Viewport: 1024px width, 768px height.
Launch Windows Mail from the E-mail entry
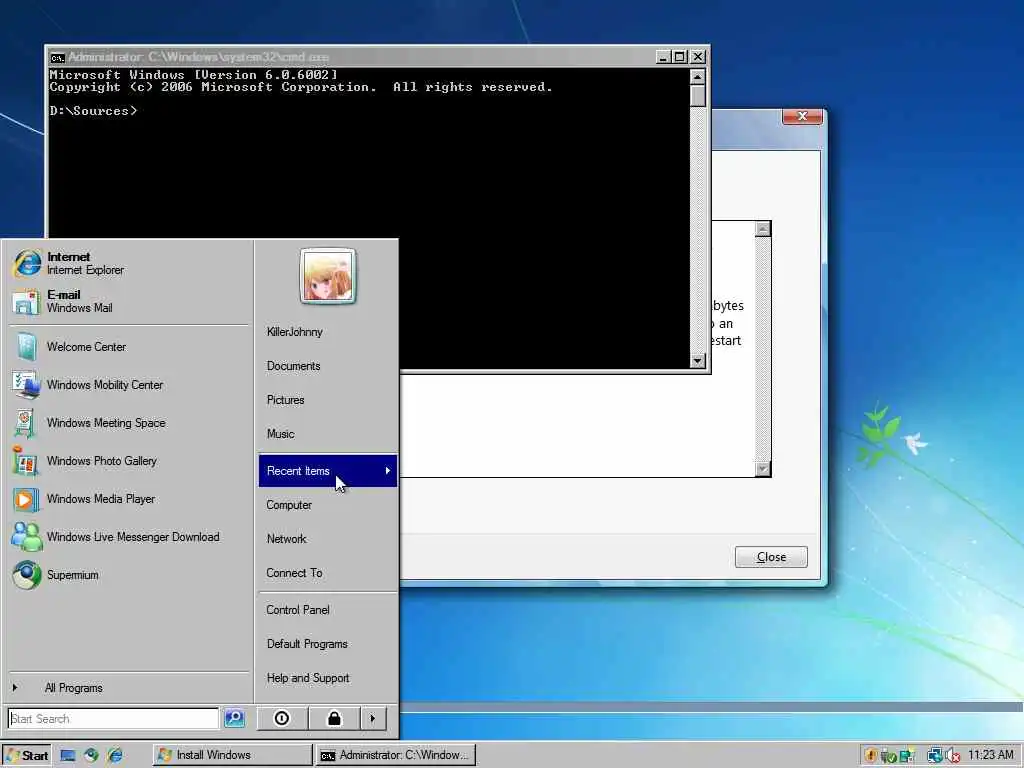pos(129,301)
